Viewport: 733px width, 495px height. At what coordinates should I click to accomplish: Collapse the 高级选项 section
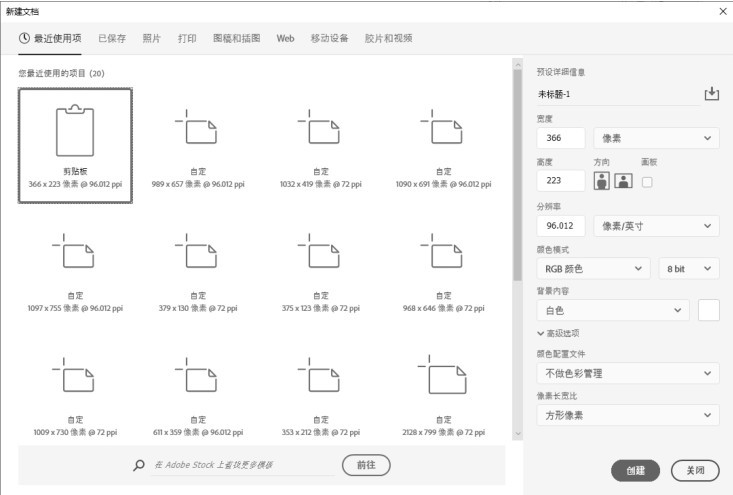pyautogui.click(x=558, y=333)
